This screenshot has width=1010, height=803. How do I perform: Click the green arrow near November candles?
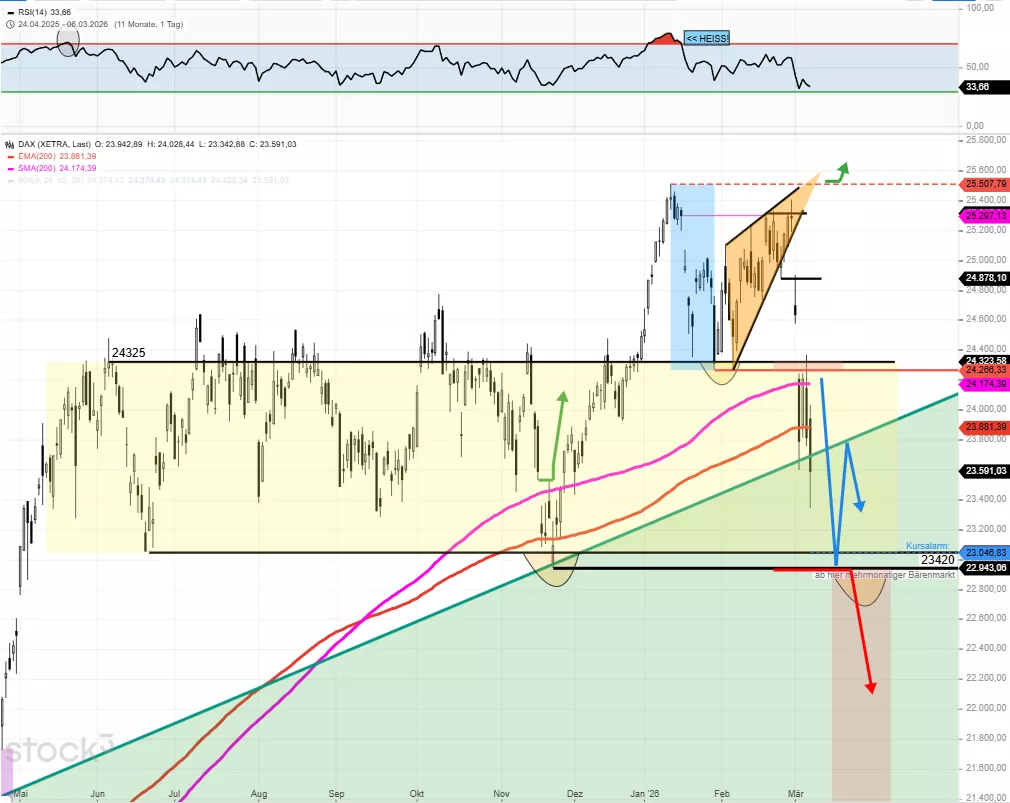click(x=562, y=400)
